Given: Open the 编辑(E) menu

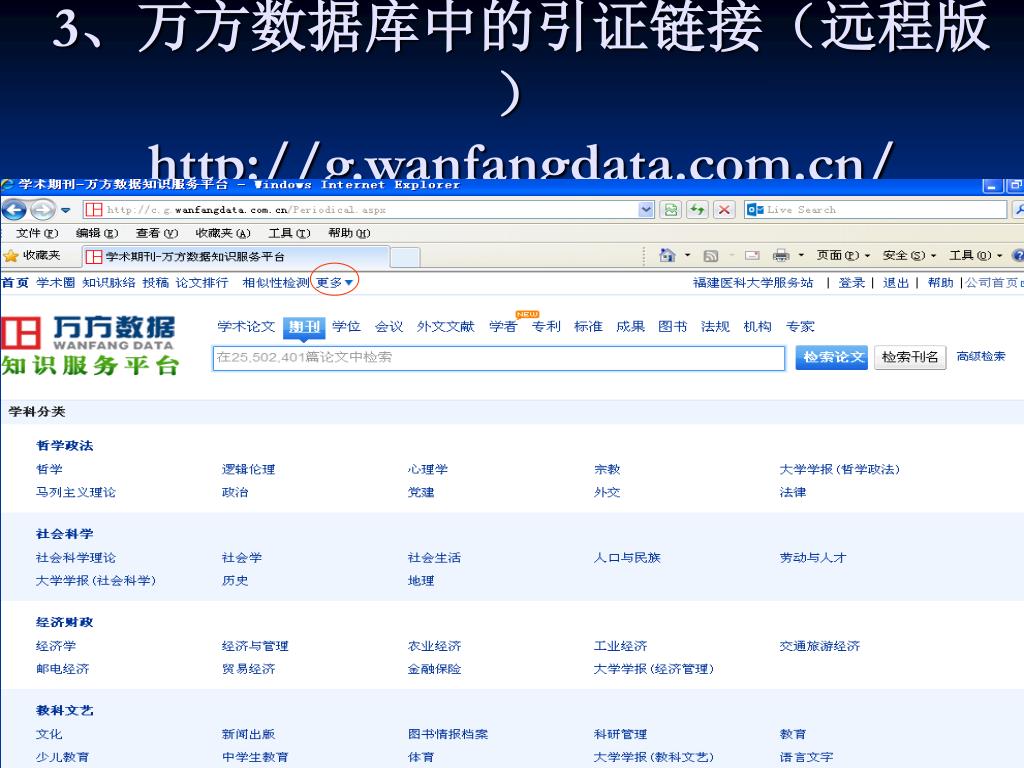Looking at the screenshot, I should (97, 233).
